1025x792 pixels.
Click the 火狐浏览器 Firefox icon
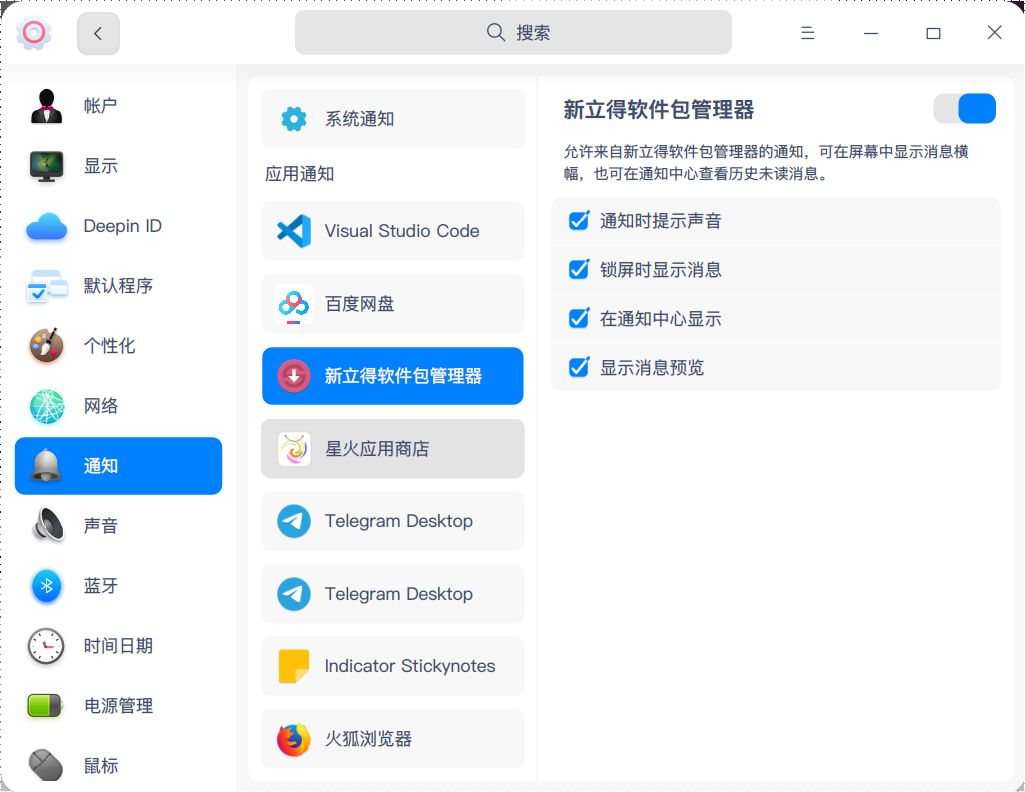pos(294,739)
